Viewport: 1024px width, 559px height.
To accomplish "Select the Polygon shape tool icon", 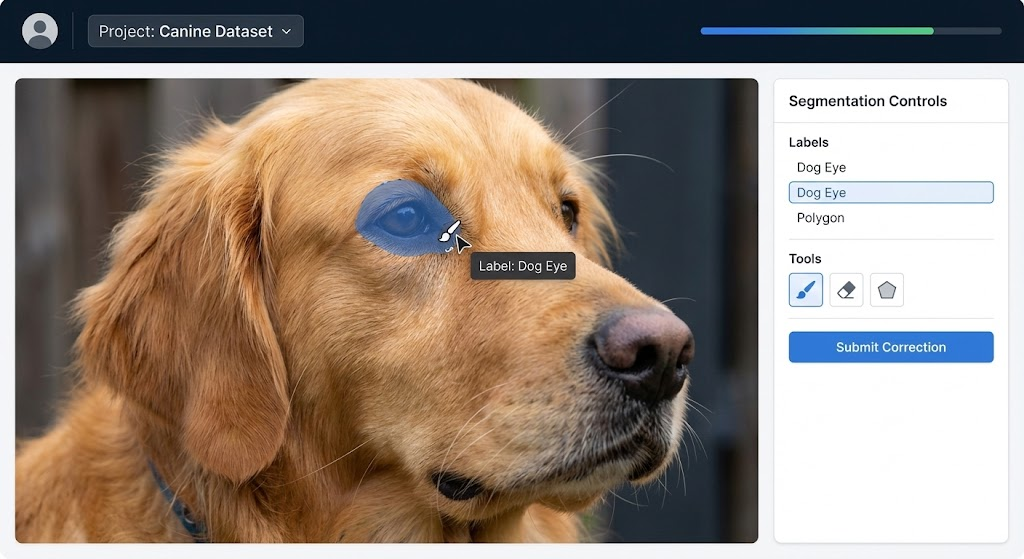I will 886,290.
